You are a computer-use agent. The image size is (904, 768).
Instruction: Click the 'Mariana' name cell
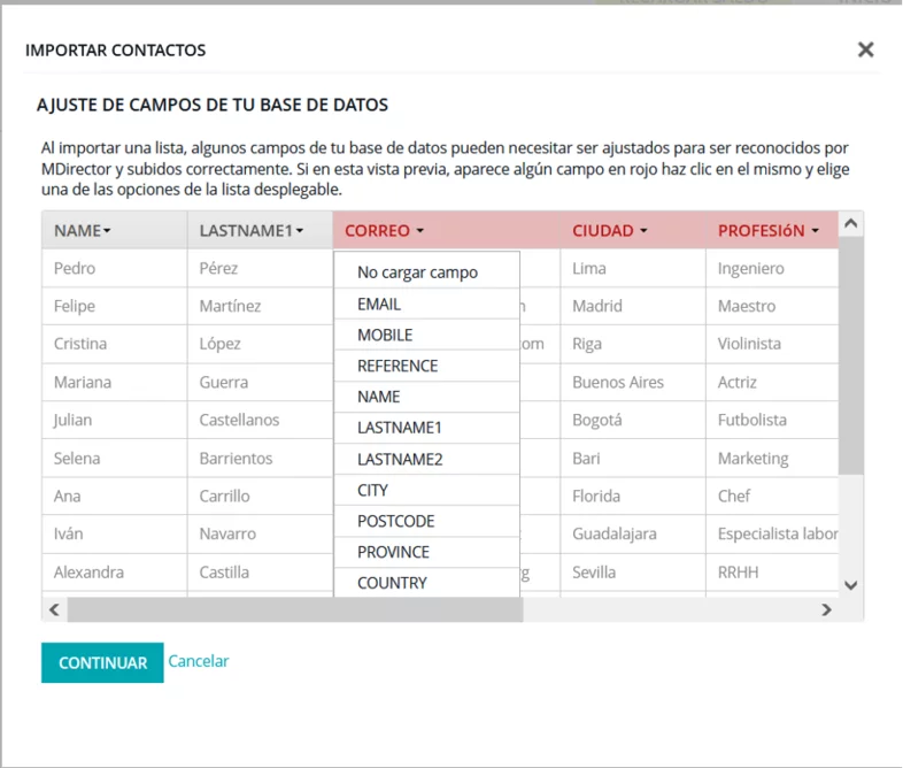tap(114, 382)
